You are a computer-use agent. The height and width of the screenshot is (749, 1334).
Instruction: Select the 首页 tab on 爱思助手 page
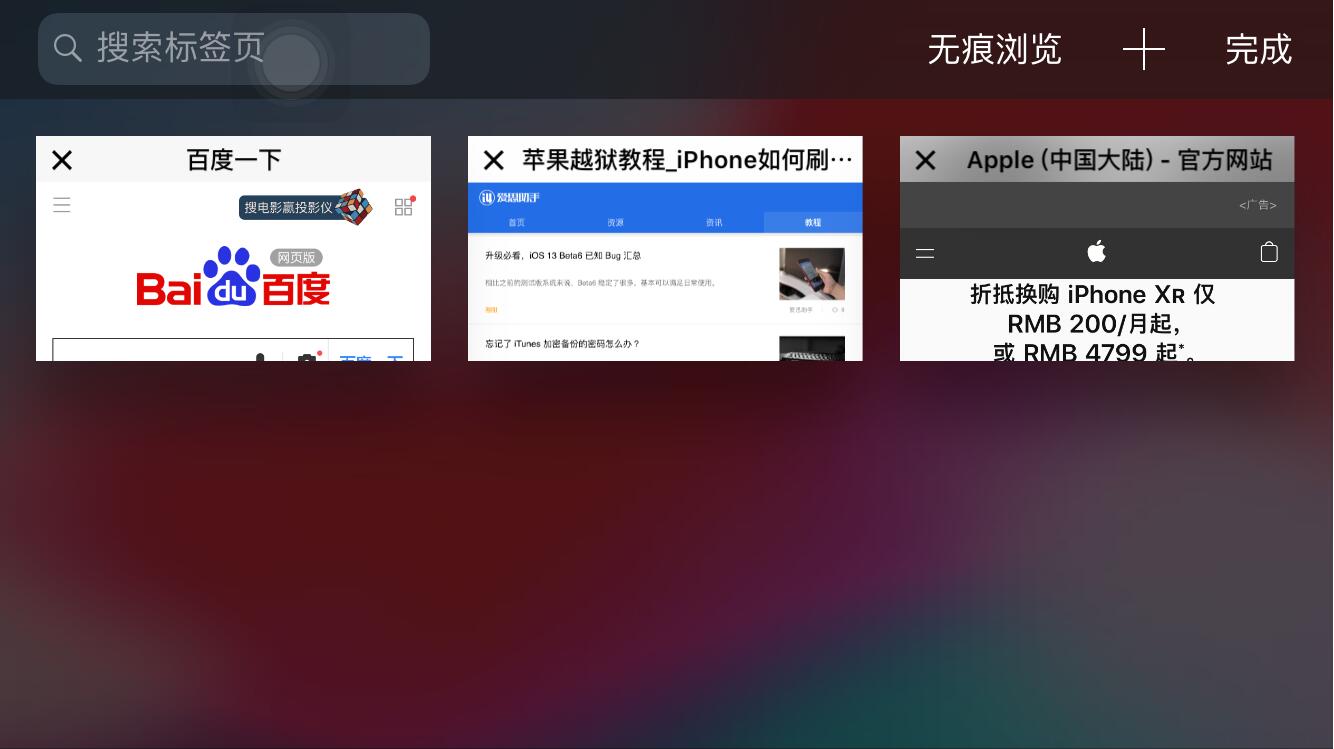[517, 222]
